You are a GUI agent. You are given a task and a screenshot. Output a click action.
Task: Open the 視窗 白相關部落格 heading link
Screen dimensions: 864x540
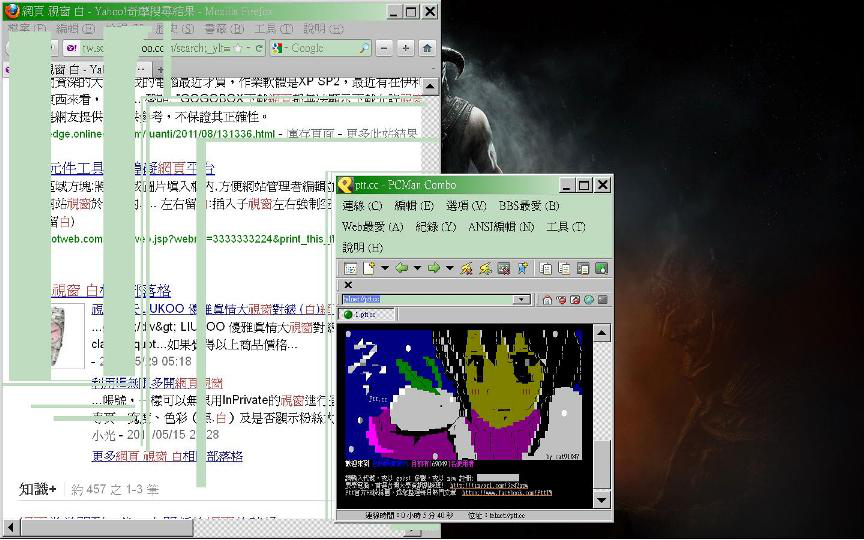[x=111, y=290]
